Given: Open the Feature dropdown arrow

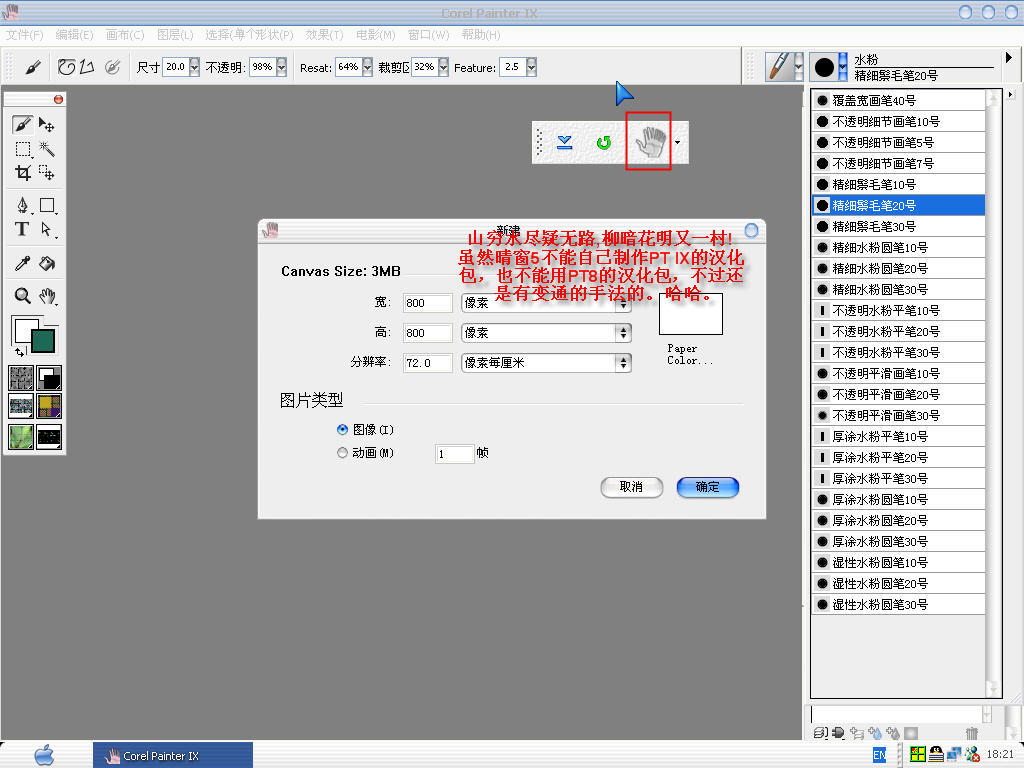Looking at the screenshot, I should (x=531, y=67).
